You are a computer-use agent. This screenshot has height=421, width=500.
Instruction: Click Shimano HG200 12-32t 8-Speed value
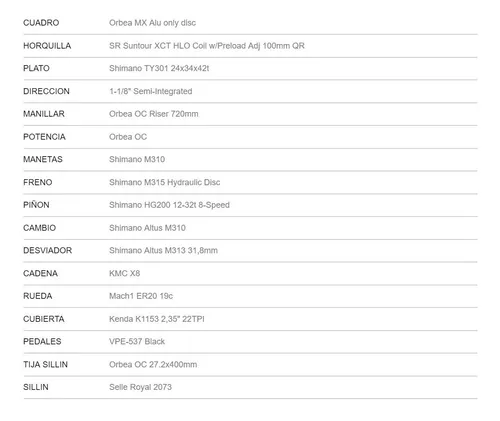pos(169,205)
